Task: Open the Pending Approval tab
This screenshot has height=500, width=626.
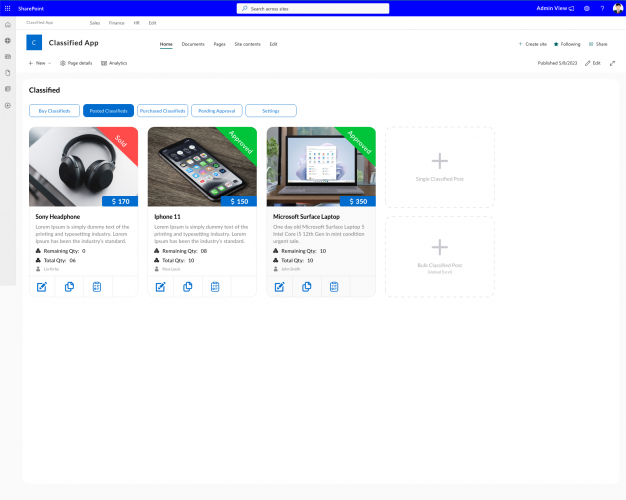Action: [x=217, y=111]
